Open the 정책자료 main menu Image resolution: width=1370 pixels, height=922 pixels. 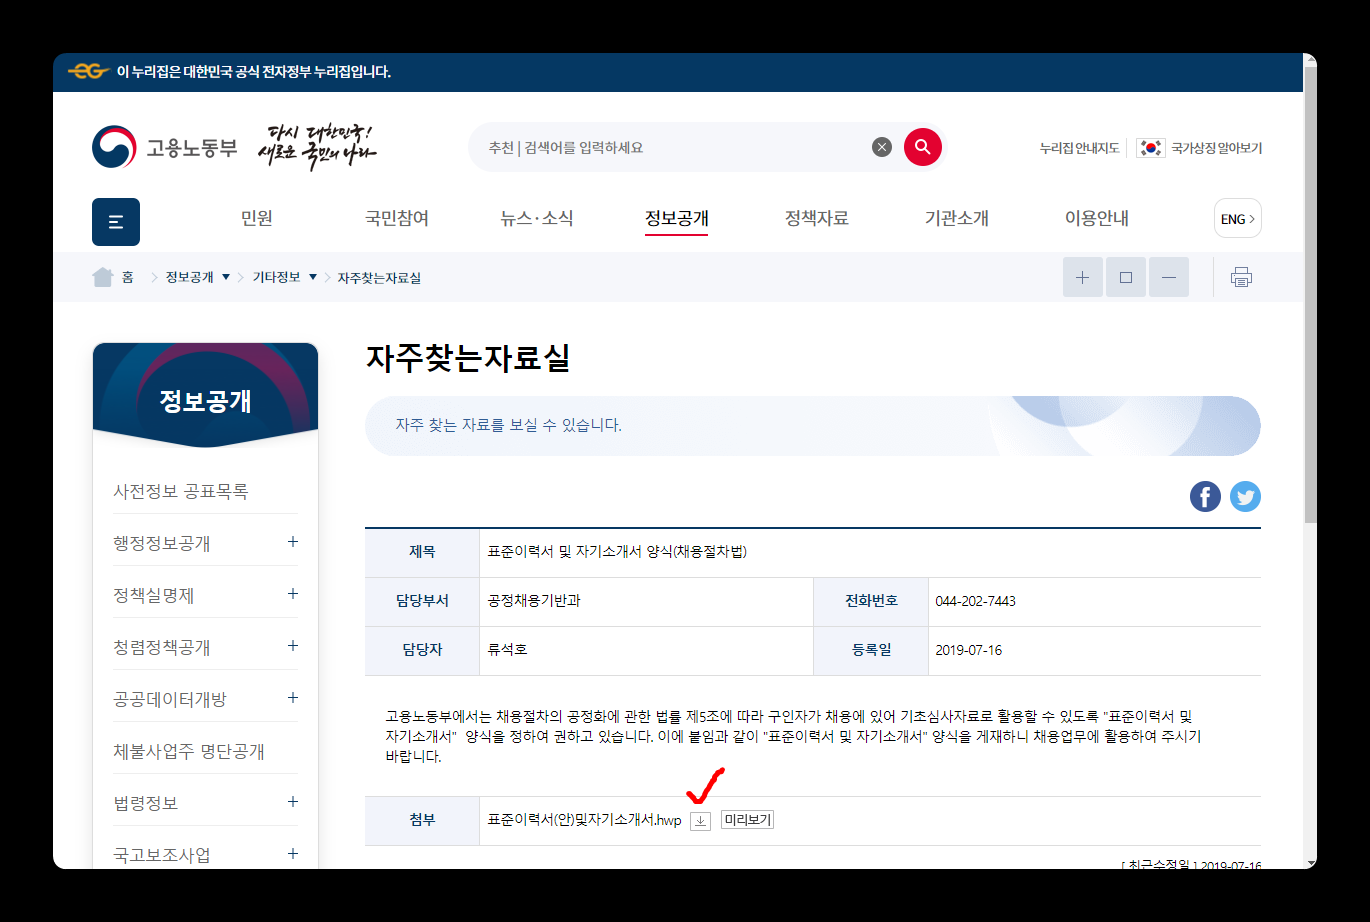point(817,218)
